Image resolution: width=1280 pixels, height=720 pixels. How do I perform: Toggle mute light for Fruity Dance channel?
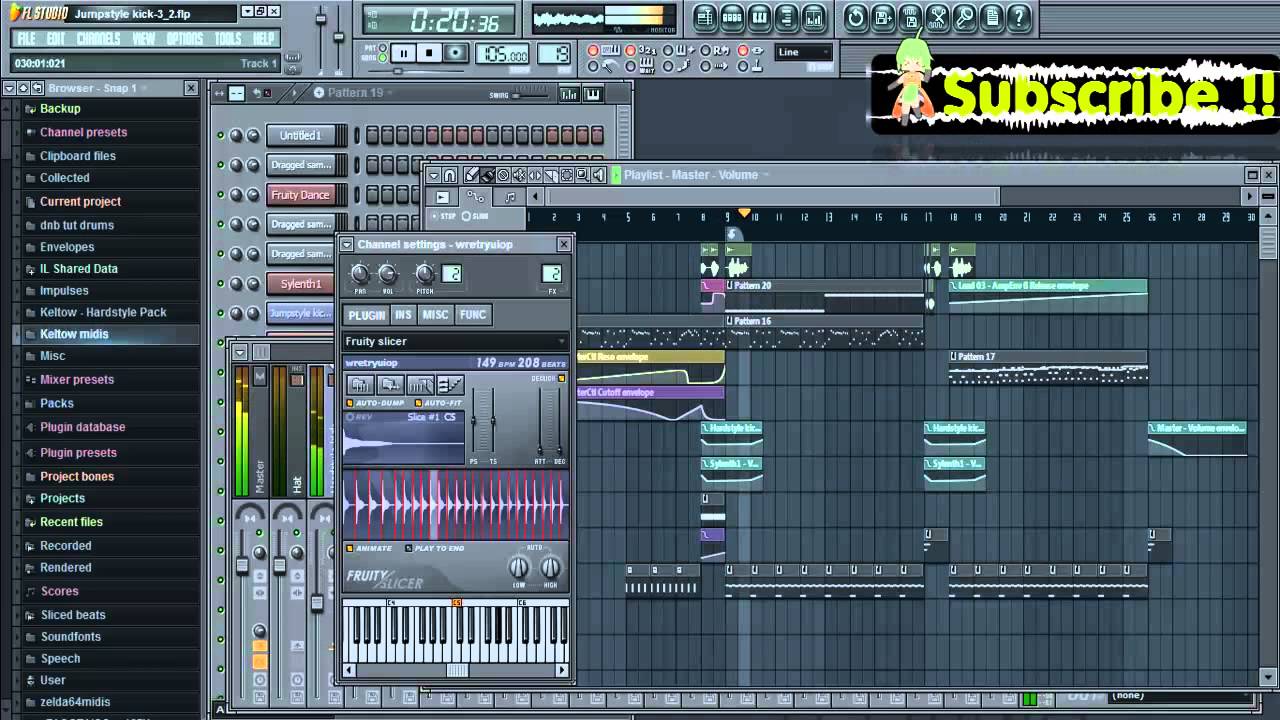click(x=220, y=195)
